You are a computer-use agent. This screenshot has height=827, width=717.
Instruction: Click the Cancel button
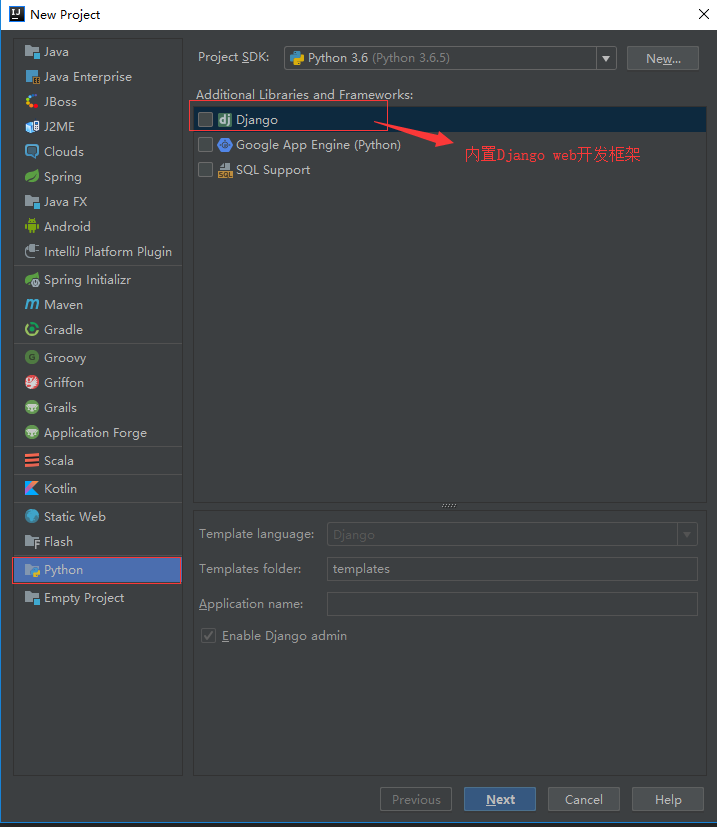tap(584, 799)
